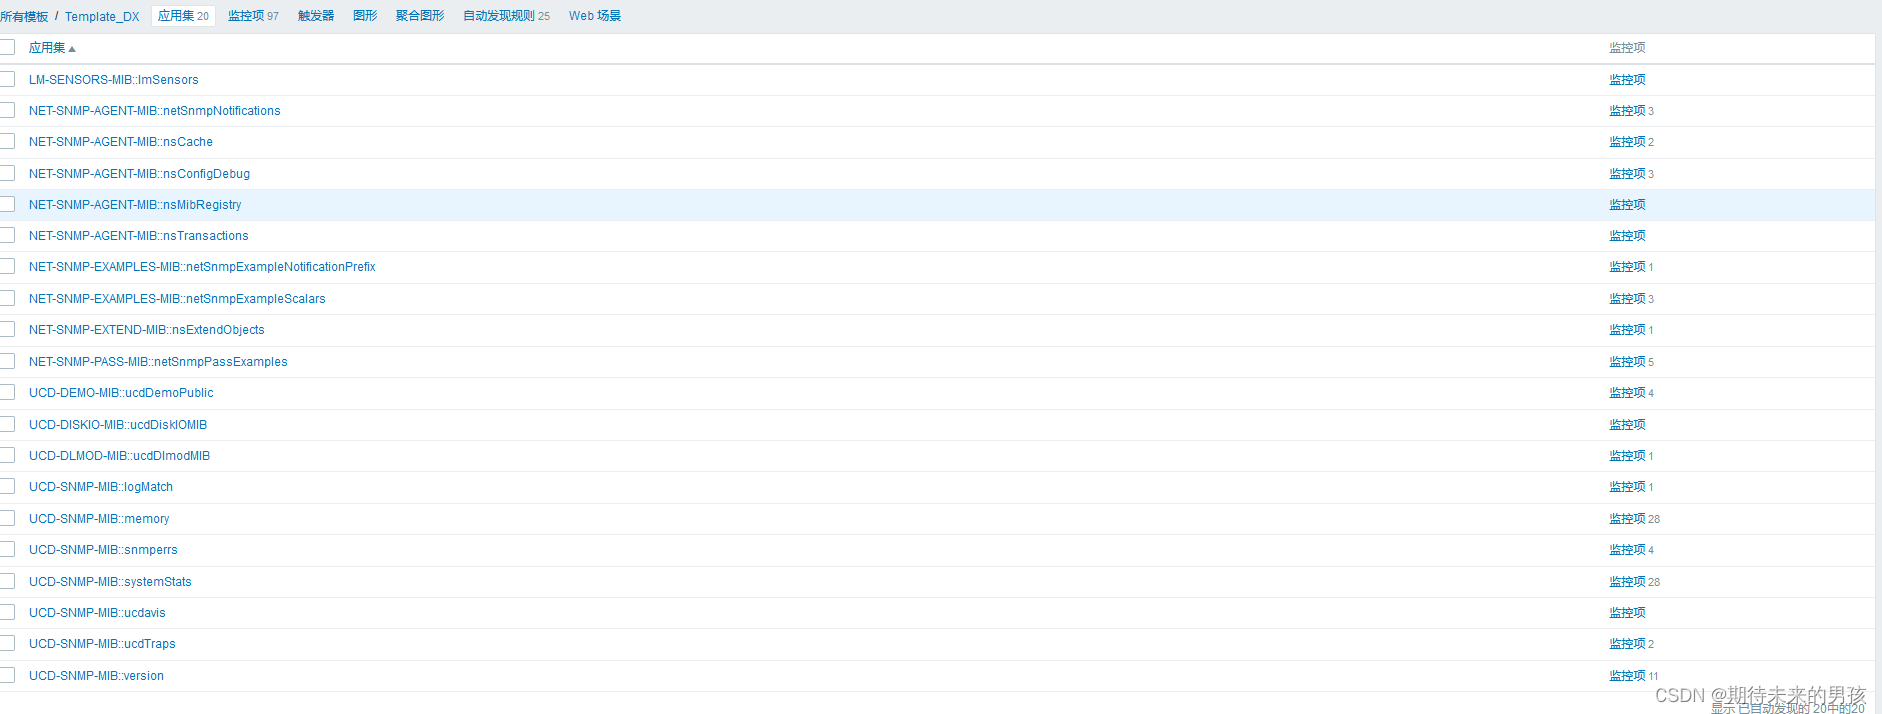Check the snmperrs row checkbox
The height and width of the screenshot is (714, 1882).
tap(7, 549)
